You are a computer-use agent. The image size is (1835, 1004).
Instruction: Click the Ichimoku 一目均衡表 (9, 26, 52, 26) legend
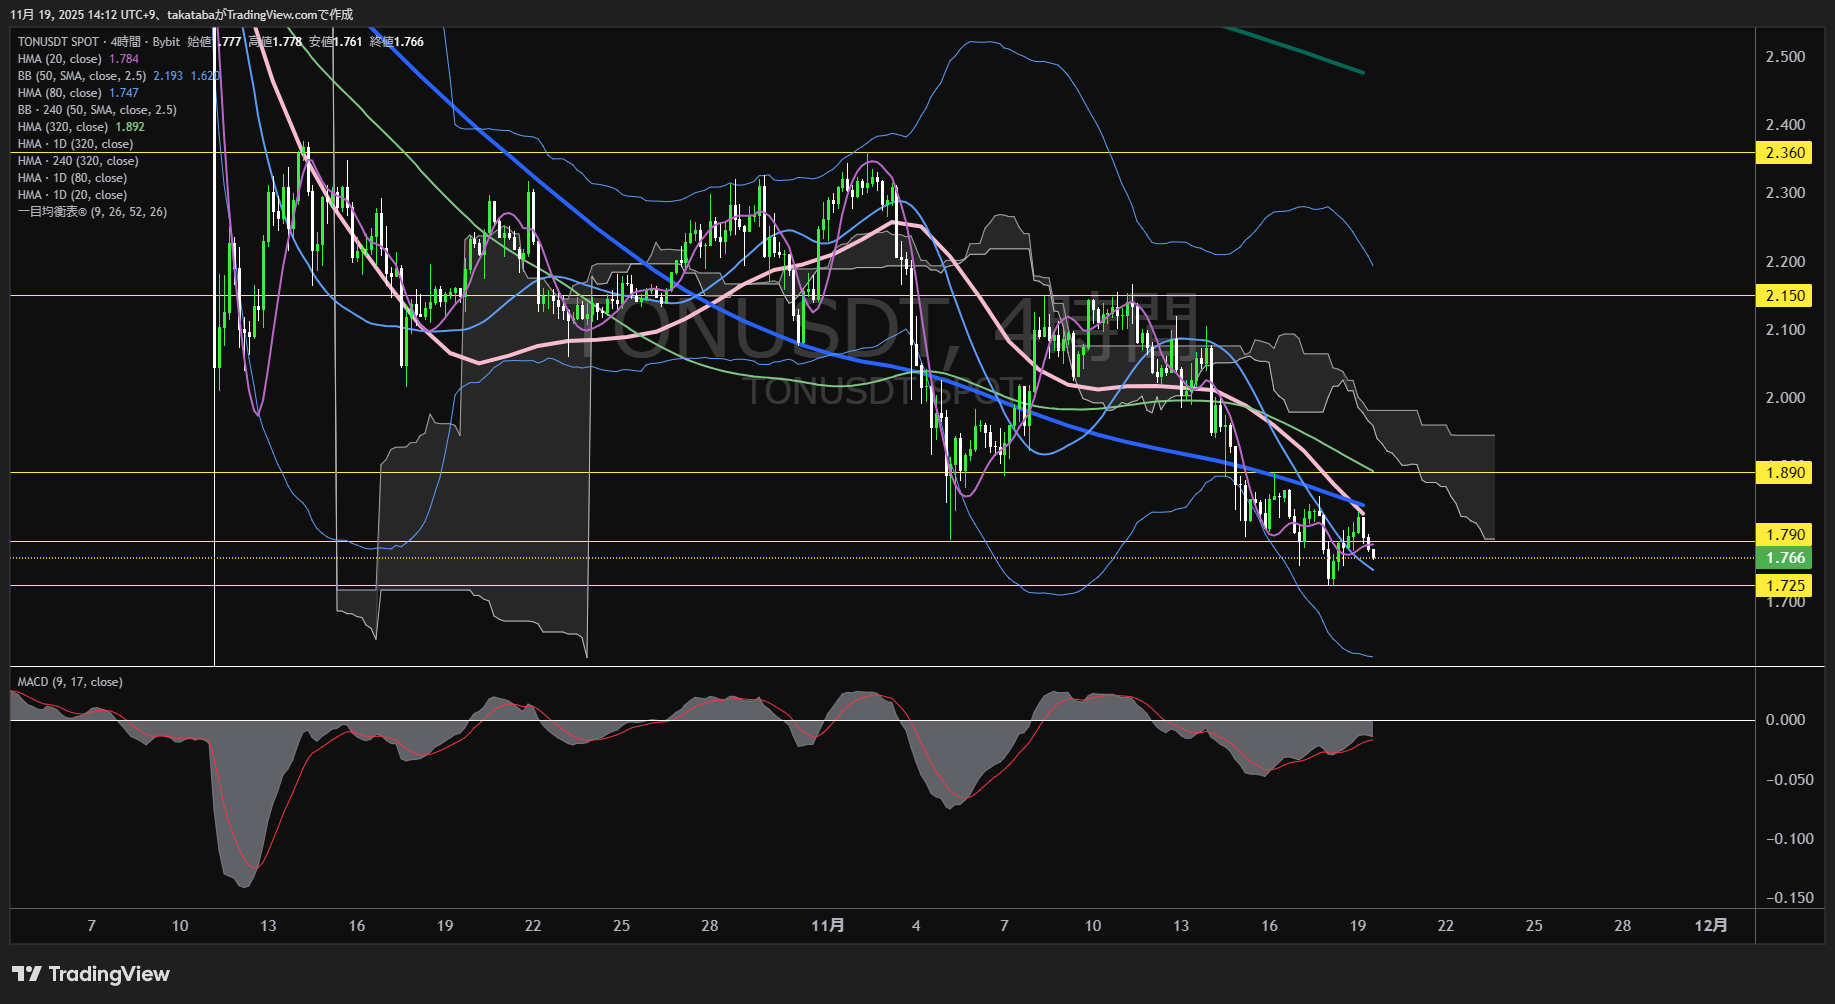[92, 212]
